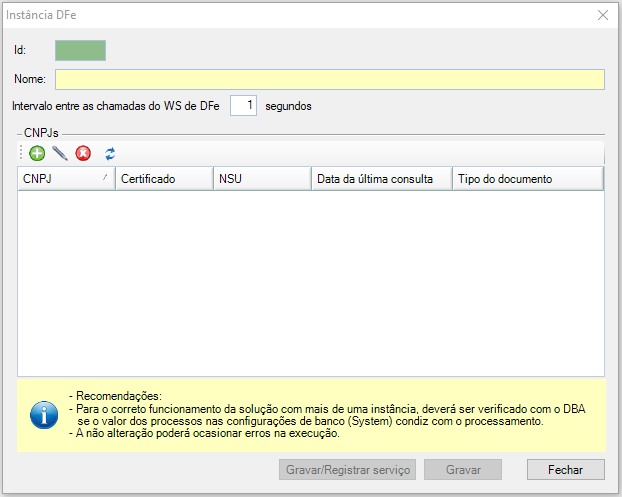The width and height of the screenshot is (622, 497).
Task: Add a new CNPJ with green plus icon
Action: click(37, 154)
